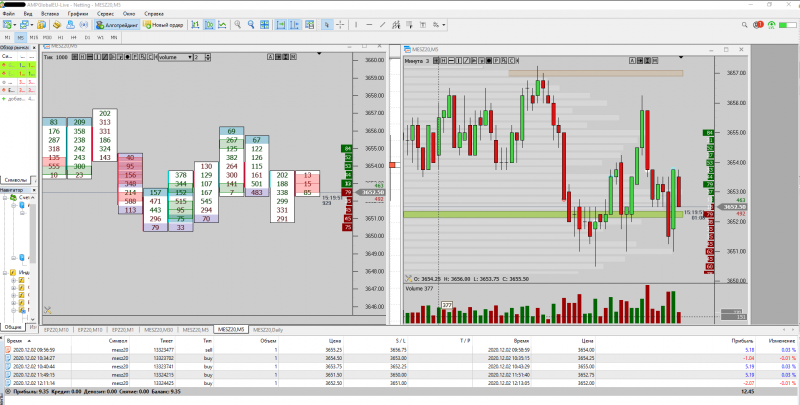Open the Справка menu
The image size is (800, 405).
154,14
